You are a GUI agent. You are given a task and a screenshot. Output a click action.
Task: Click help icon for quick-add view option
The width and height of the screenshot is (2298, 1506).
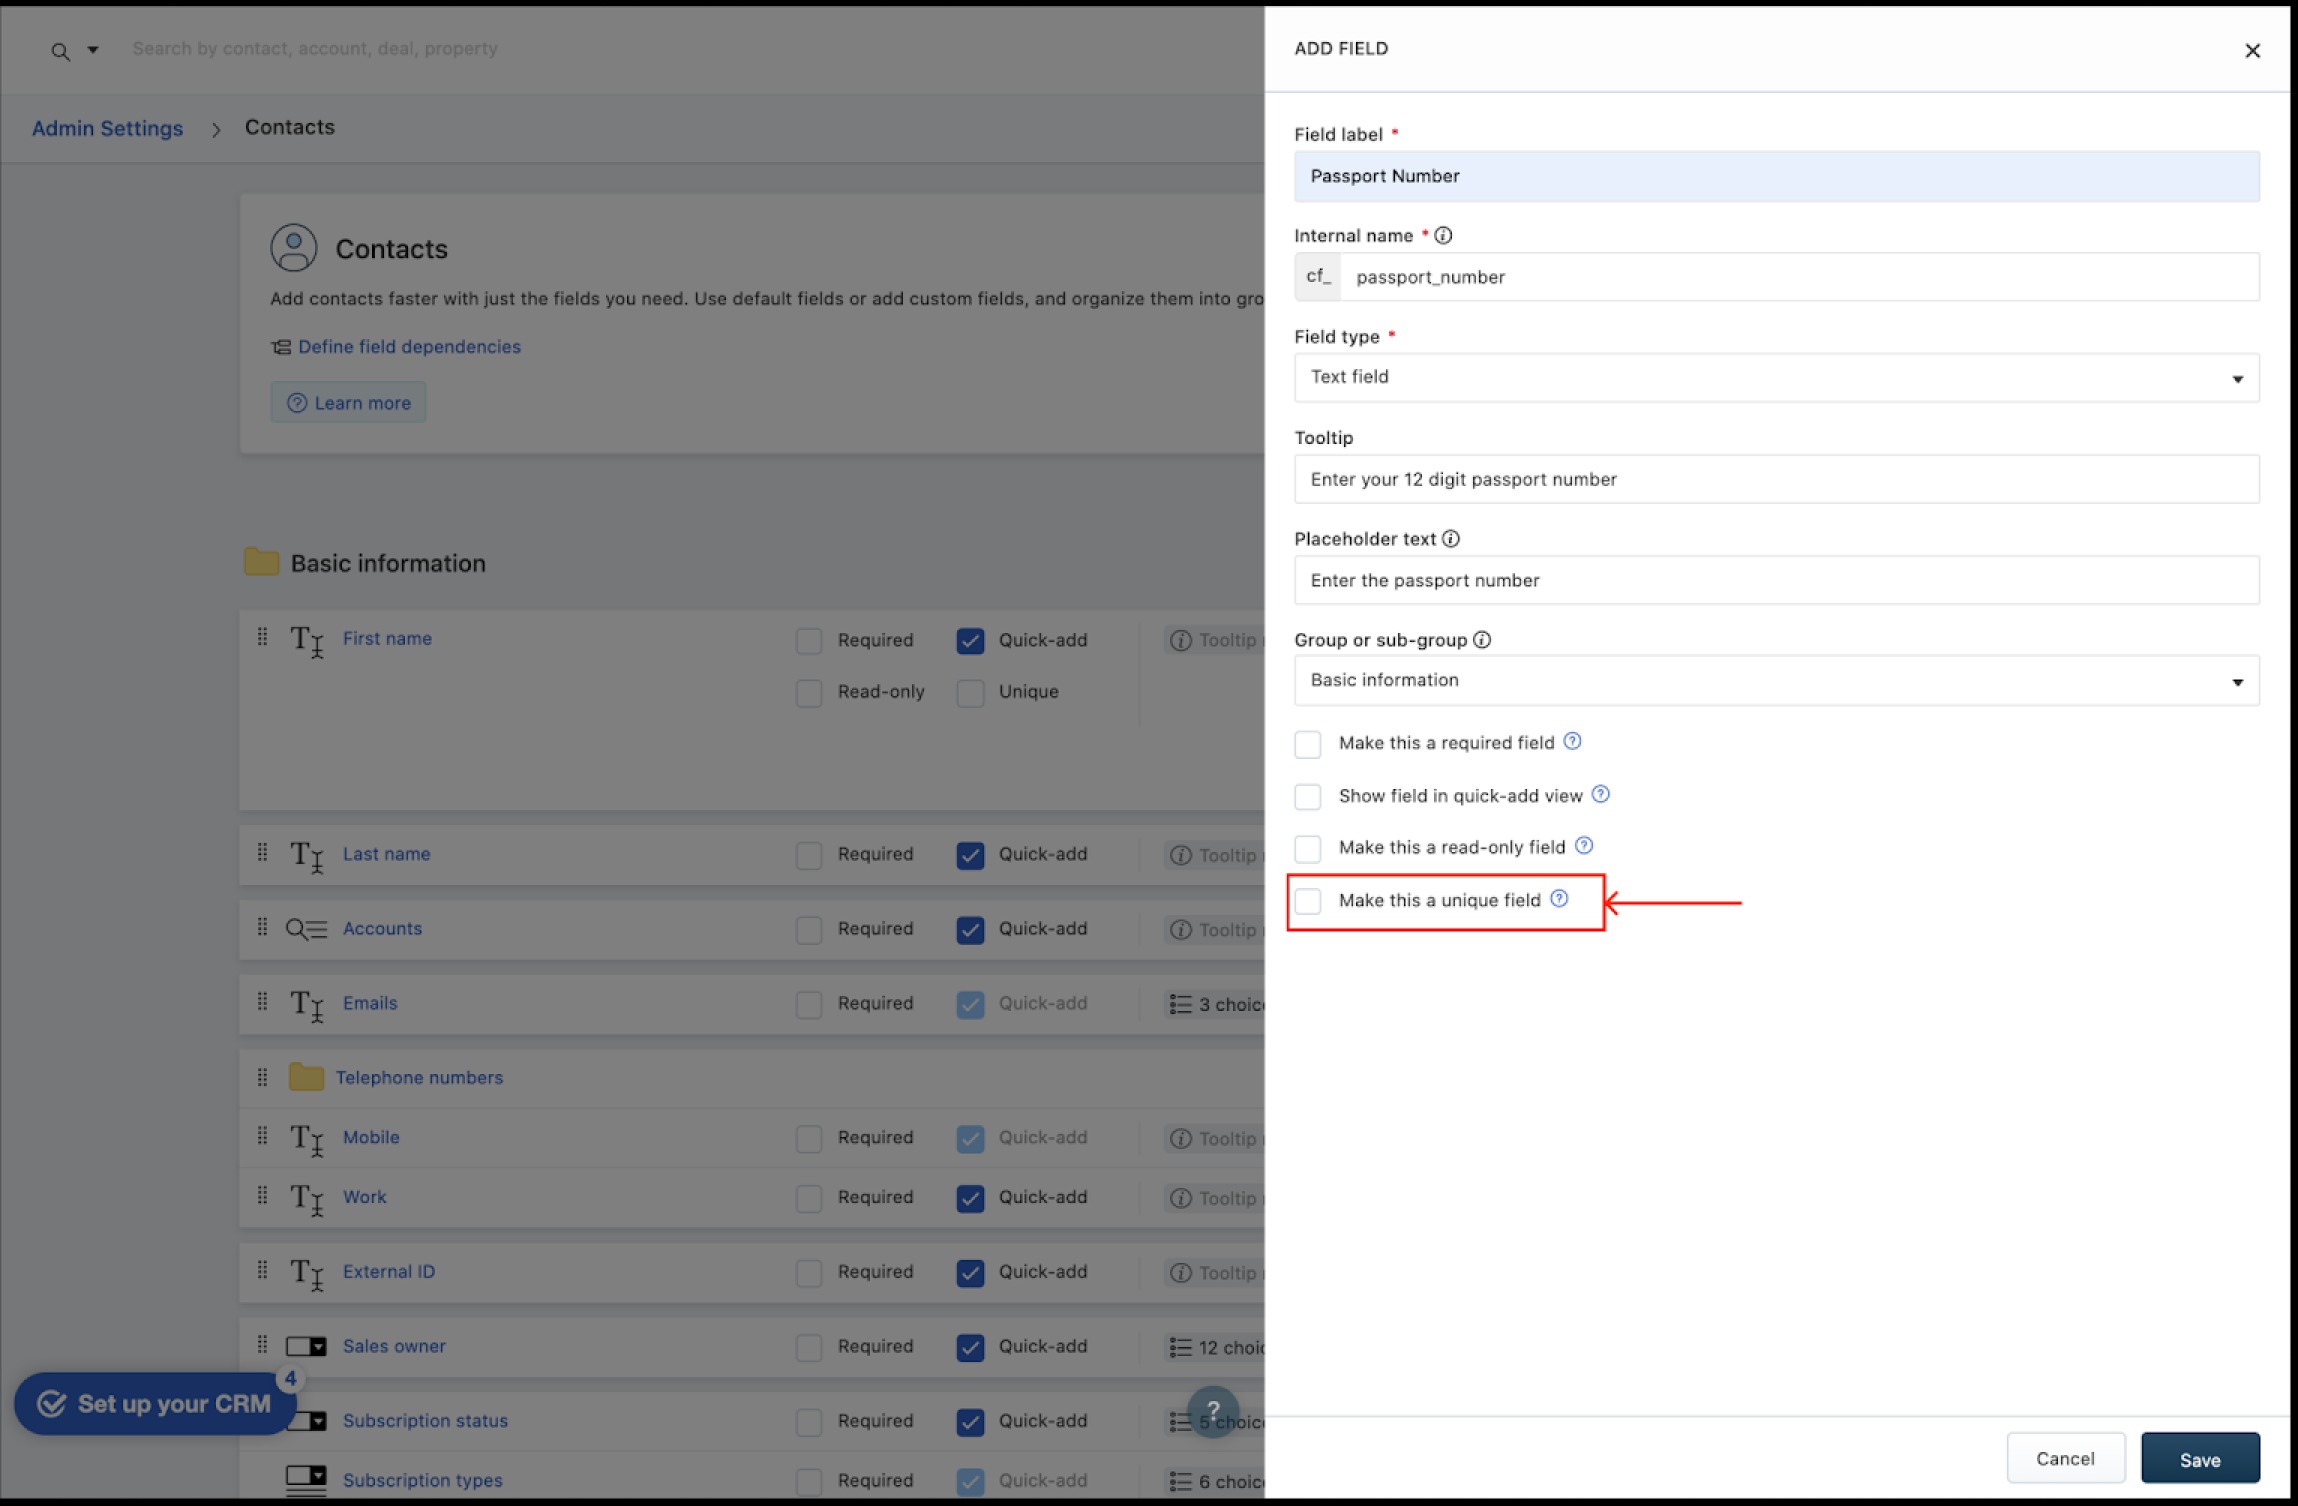pyautogui.click(x=1600, y=795)
